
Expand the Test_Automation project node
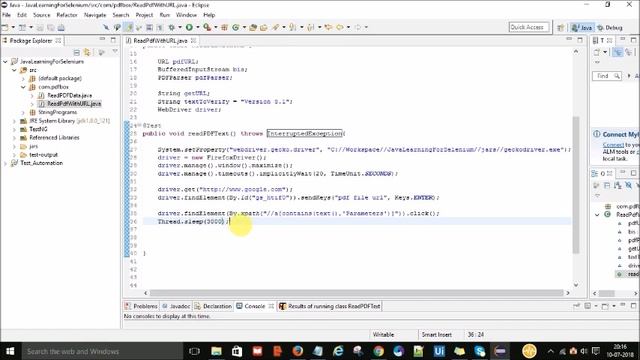click(5, 163)
